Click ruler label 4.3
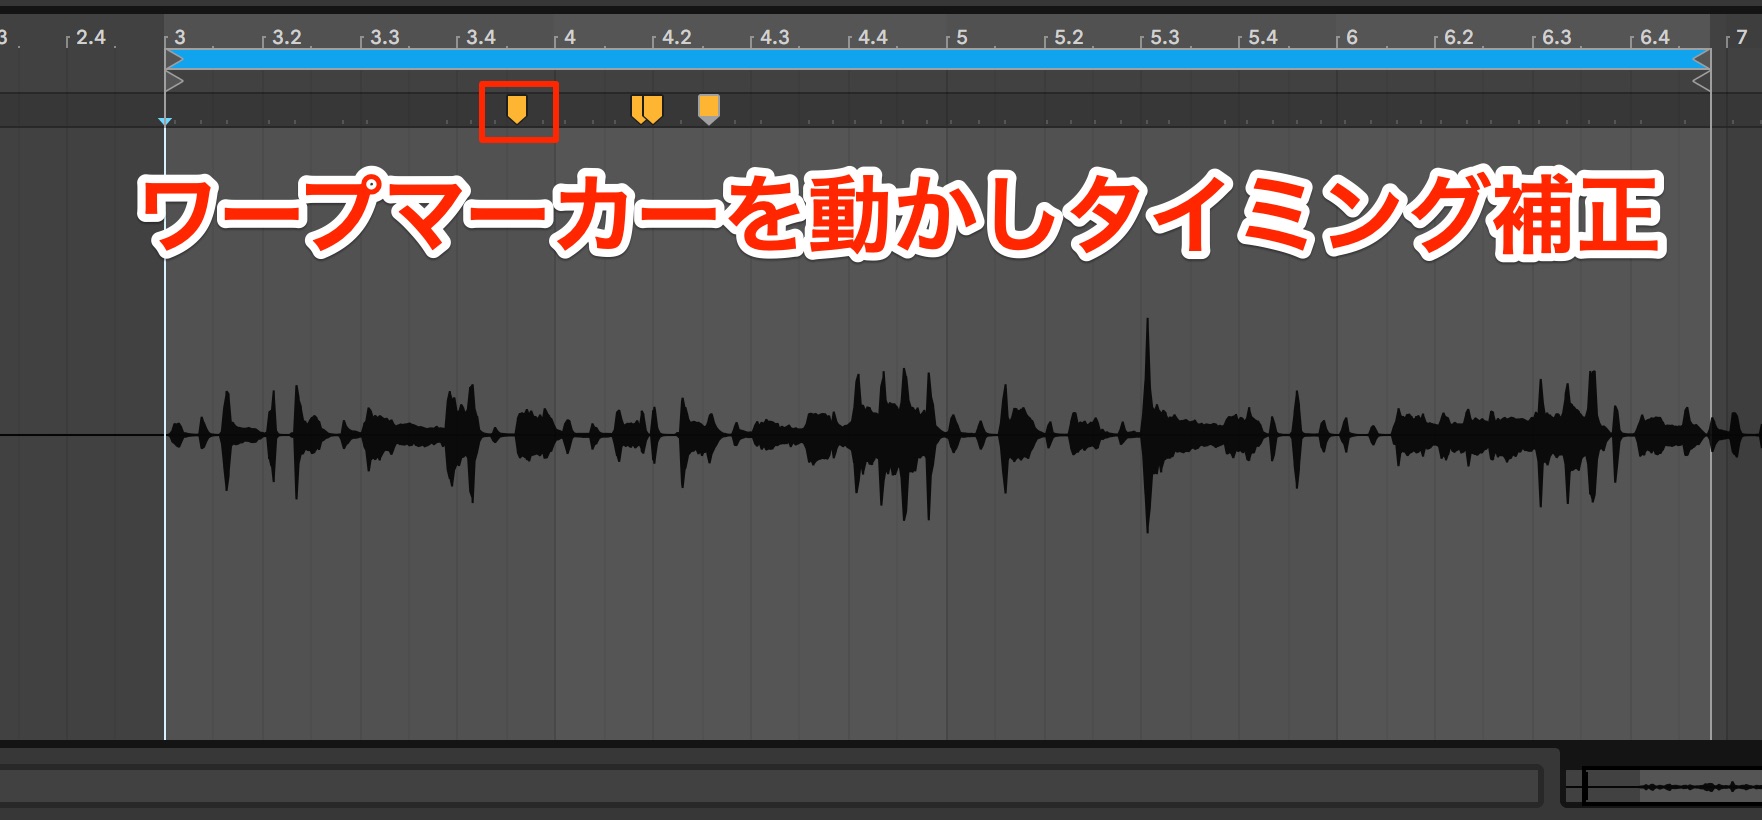The height and width of the screenshot is (820, 1762). [x=775, y=37]
